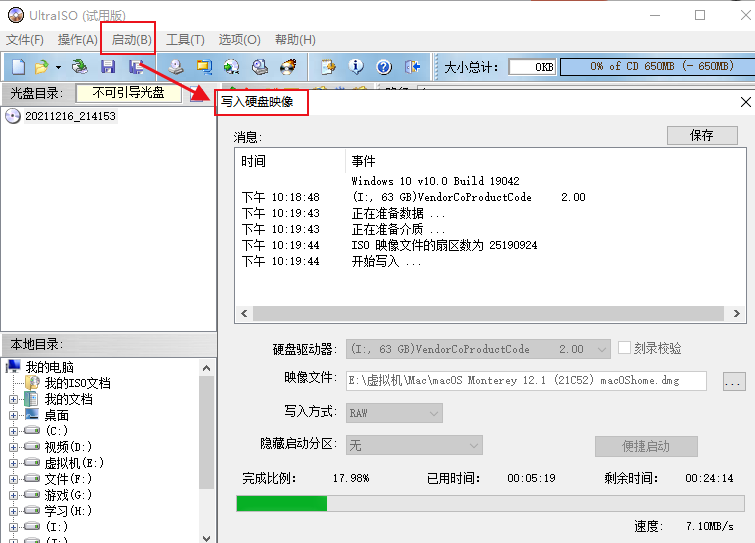The image size is (755, 543).
Task: Click the blue Help question mark icon
Action: pos(384,66)
